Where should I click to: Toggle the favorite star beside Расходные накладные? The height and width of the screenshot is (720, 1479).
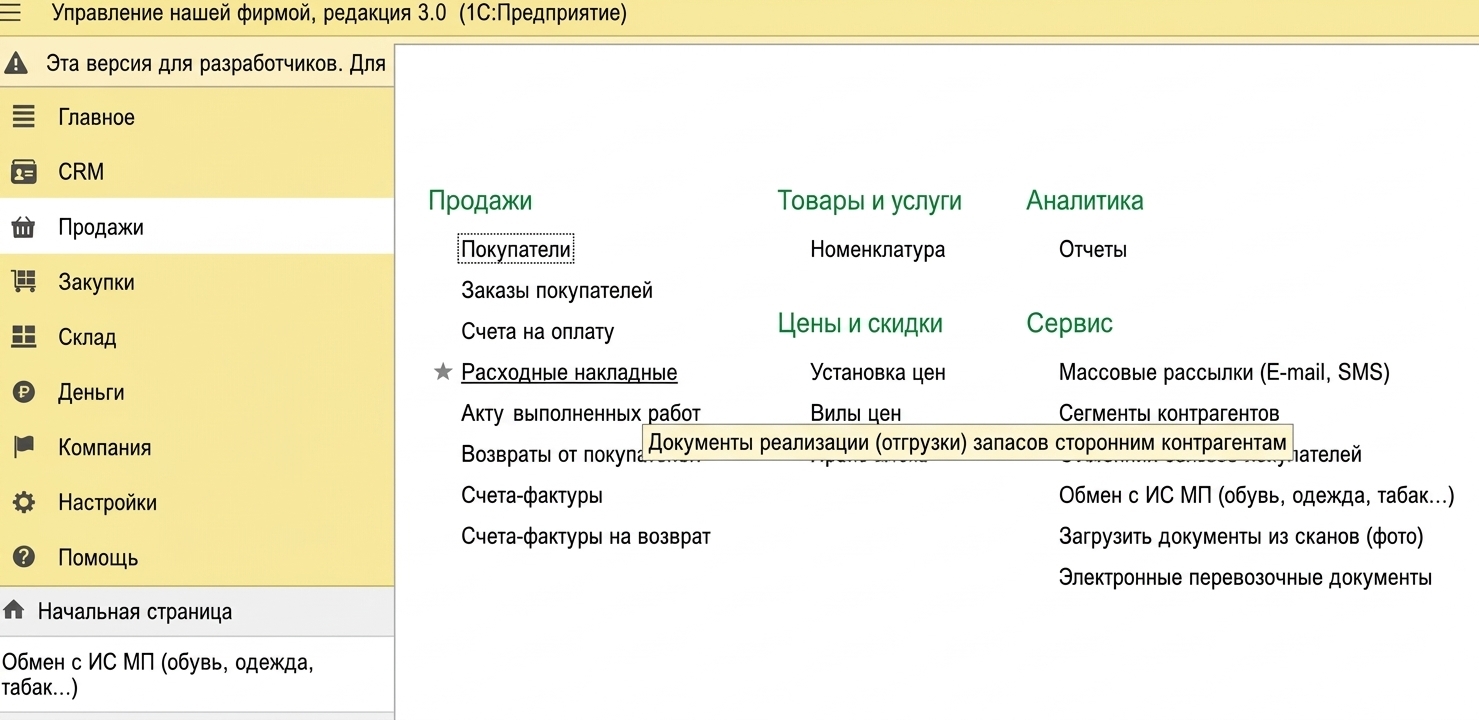443,372
